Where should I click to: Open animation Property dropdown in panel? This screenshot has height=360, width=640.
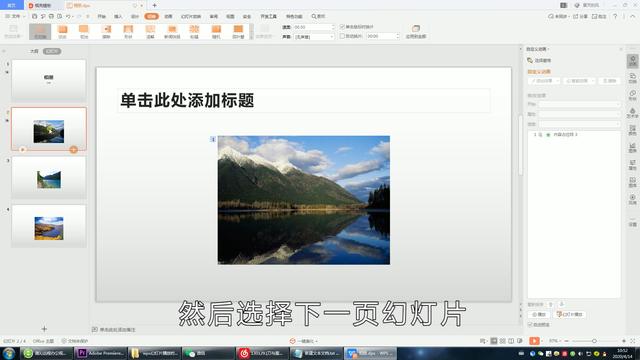click(580, 114)
